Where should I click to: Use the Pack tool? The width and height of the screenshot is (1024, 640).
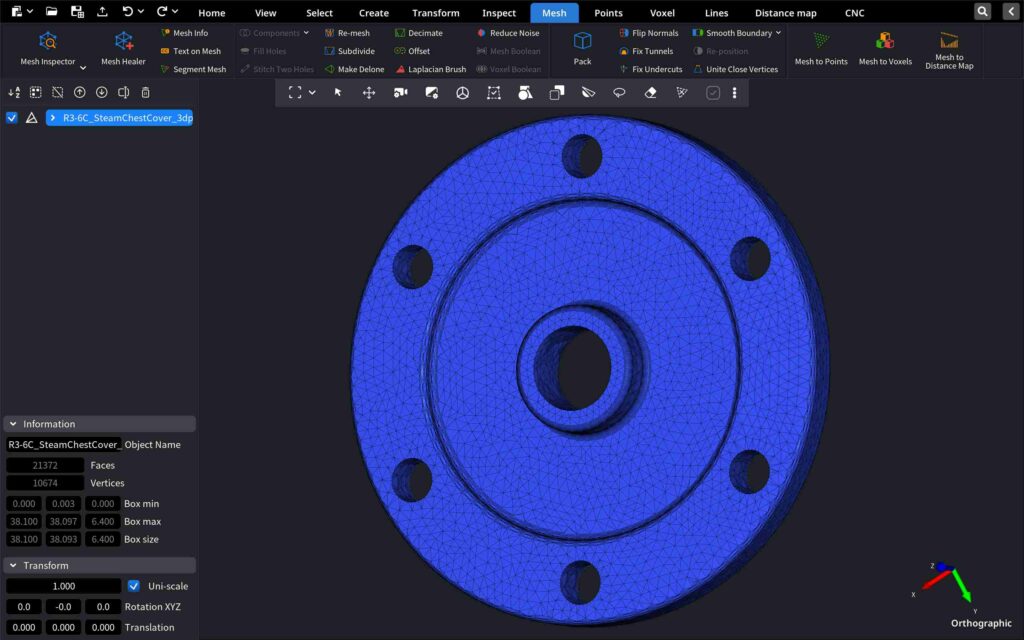581,47
